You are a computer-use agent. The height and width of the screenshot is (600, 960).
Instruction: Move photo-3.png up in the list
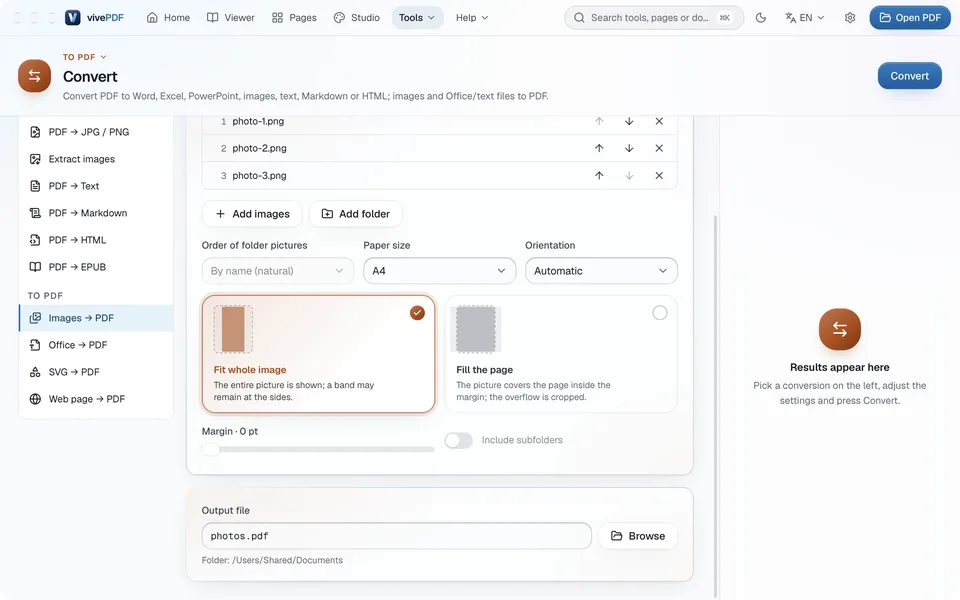599,176
